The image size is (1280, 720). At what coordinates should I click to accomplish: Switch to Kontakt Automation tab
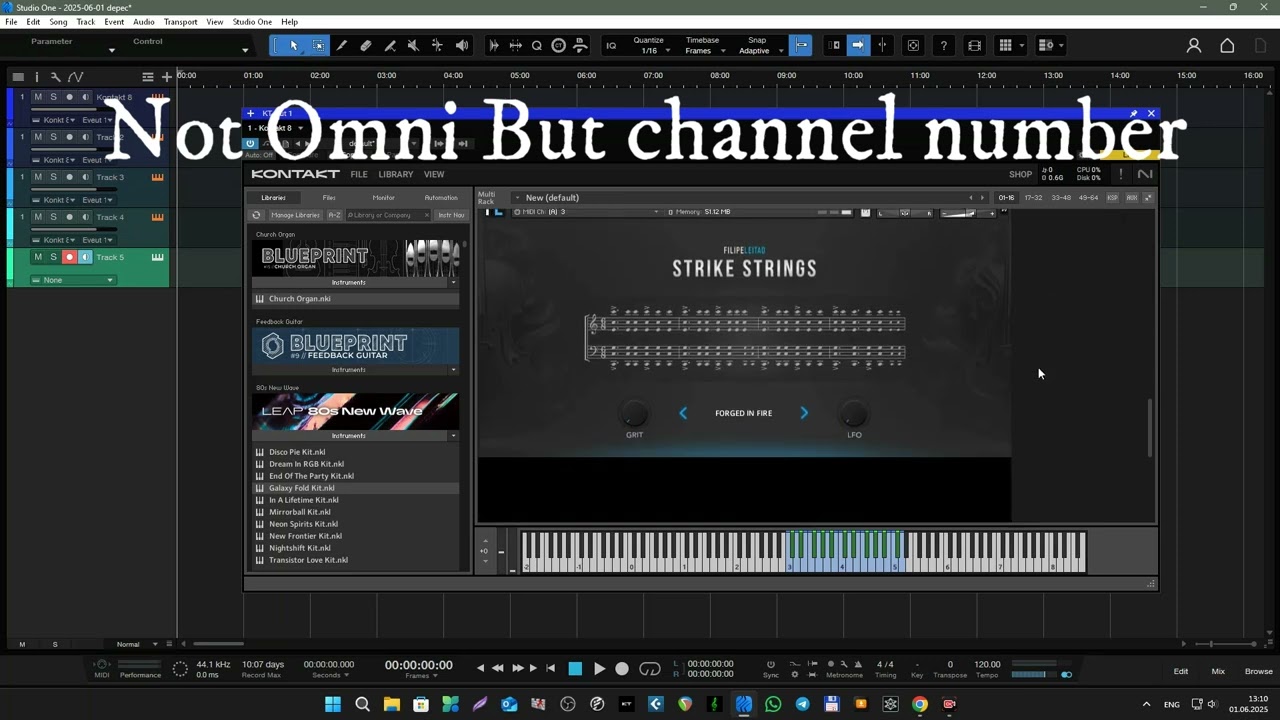click(x=441, y=198)
